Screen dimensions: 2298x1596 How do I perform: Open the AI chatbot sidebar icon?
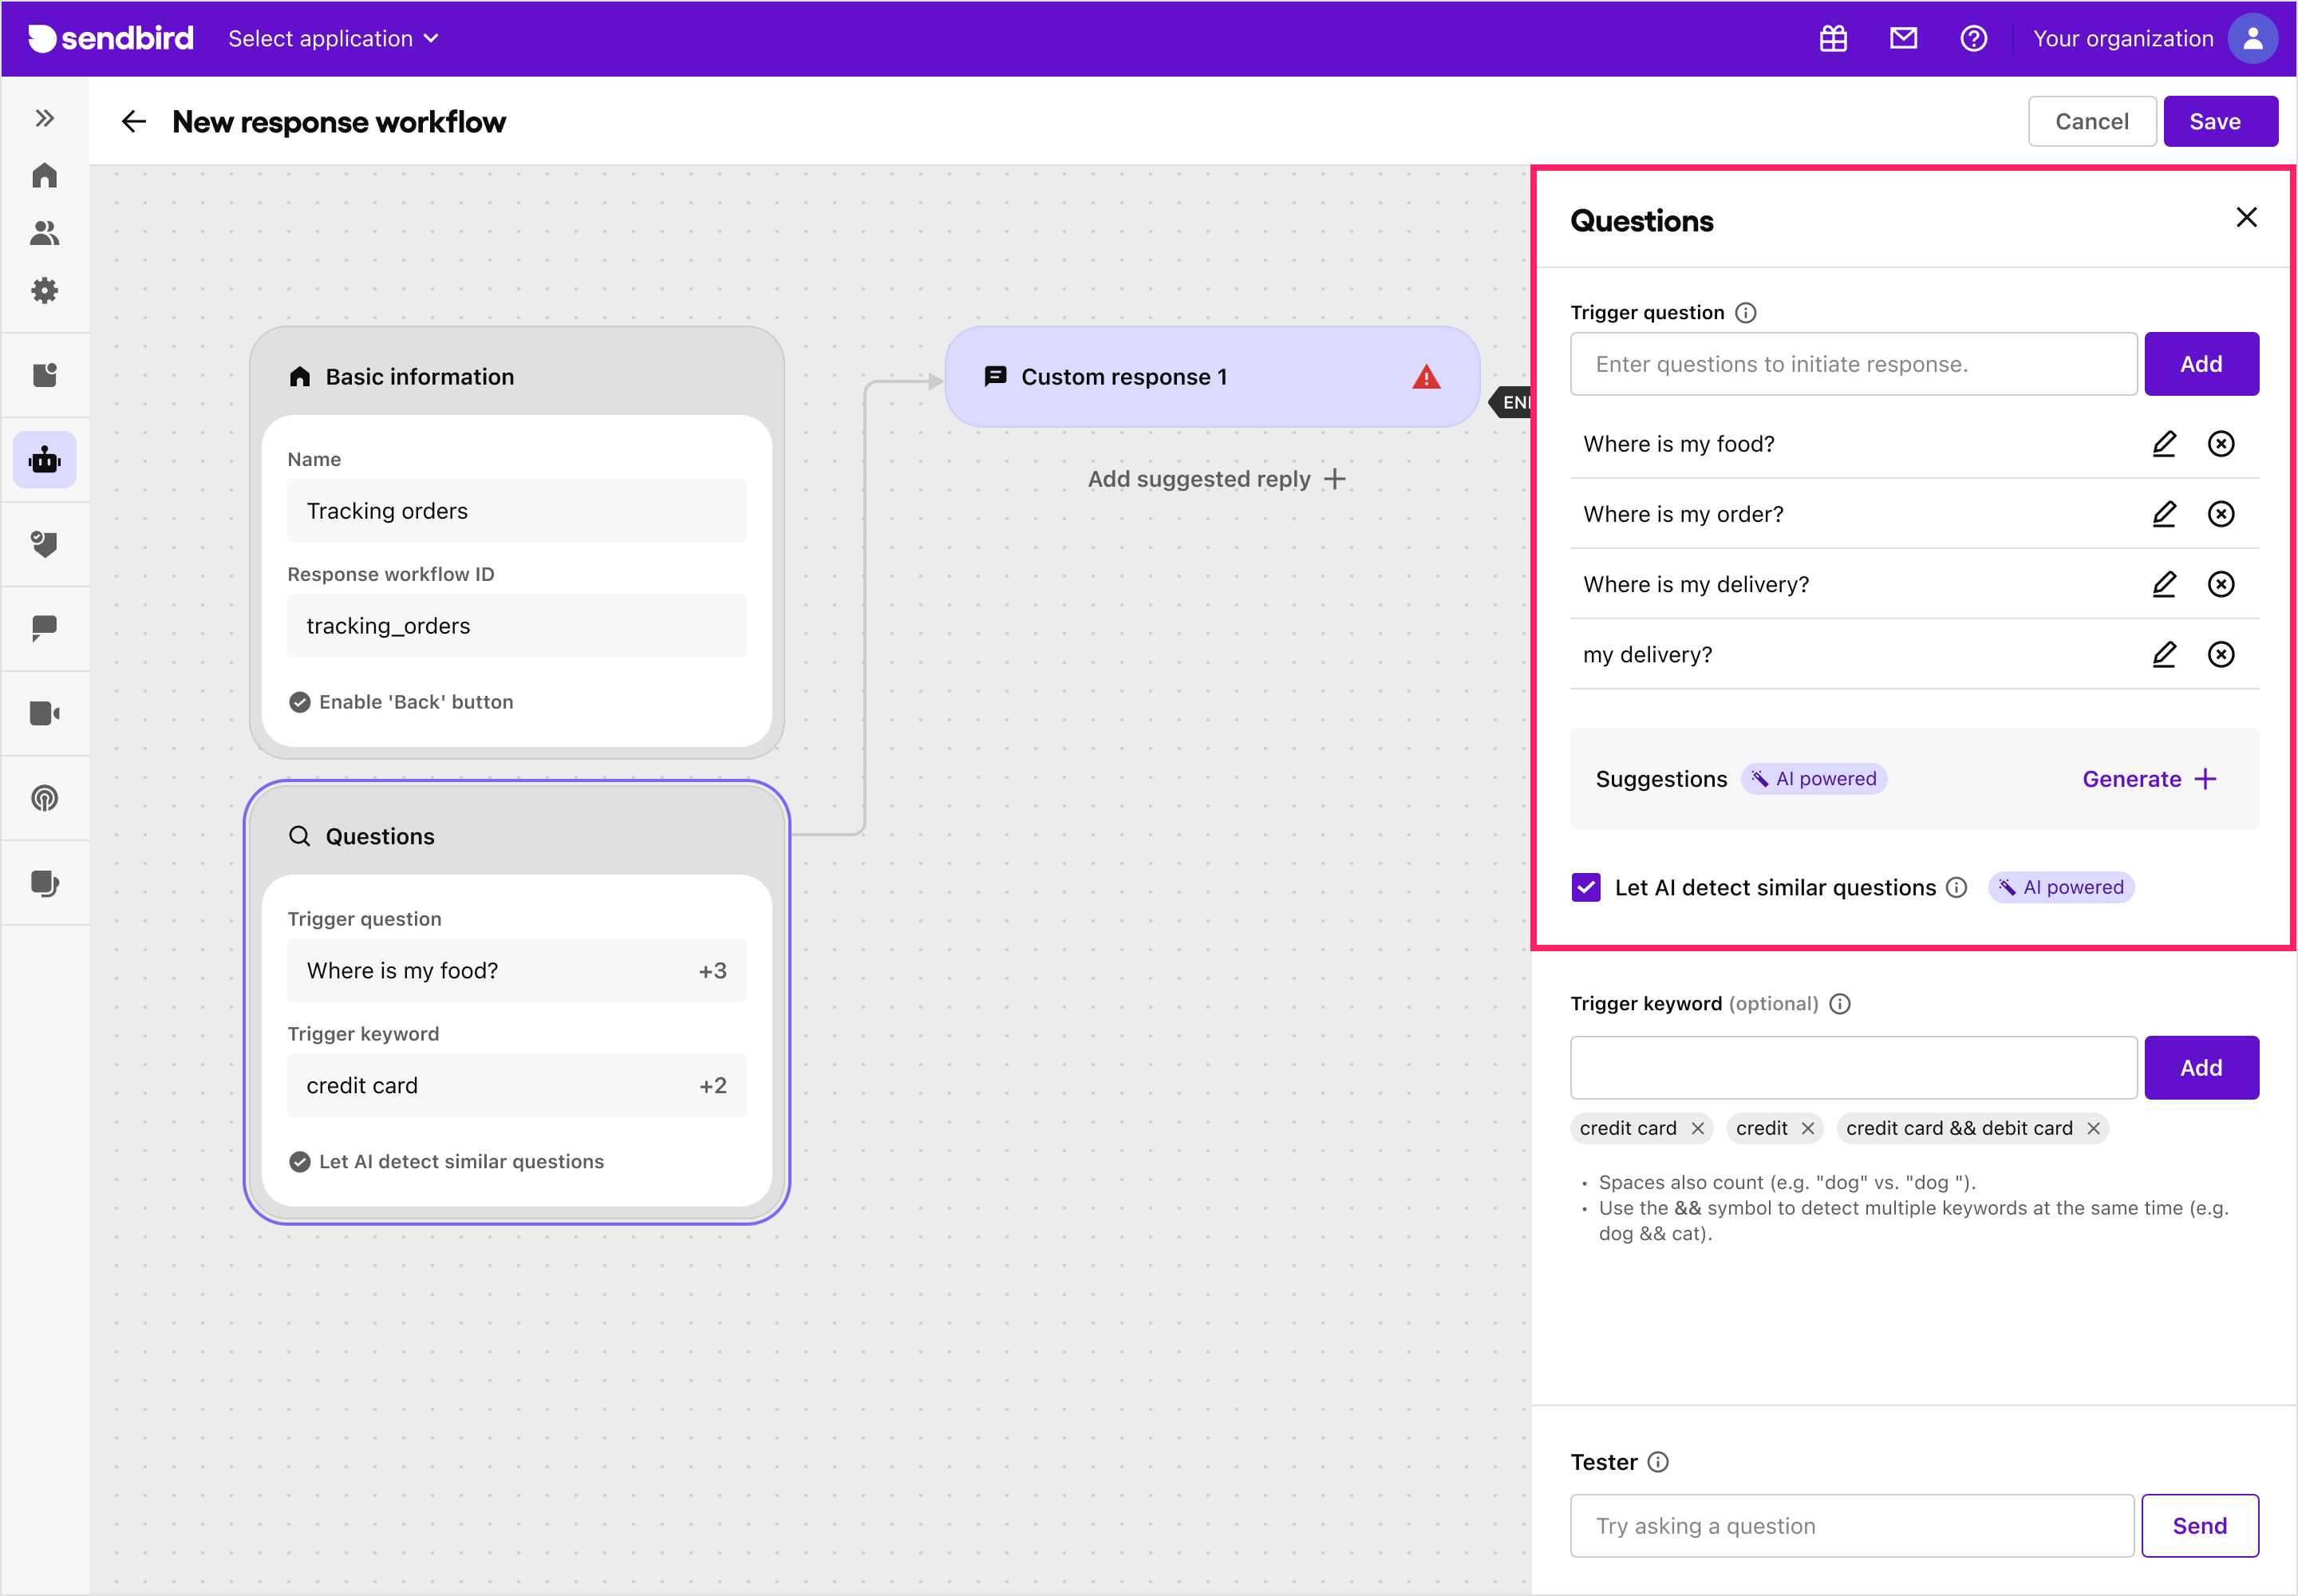(x=45, y=460)
